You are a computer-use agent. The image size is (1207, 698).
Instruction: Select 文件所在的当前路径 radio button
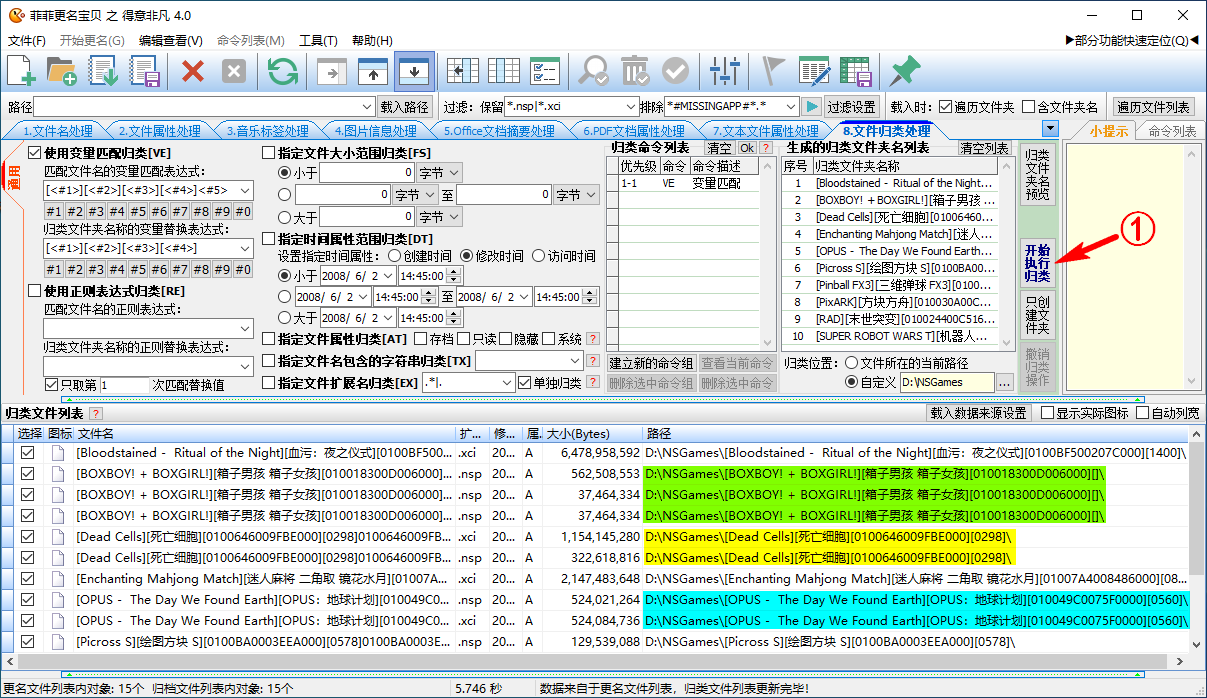click(852, 363)
